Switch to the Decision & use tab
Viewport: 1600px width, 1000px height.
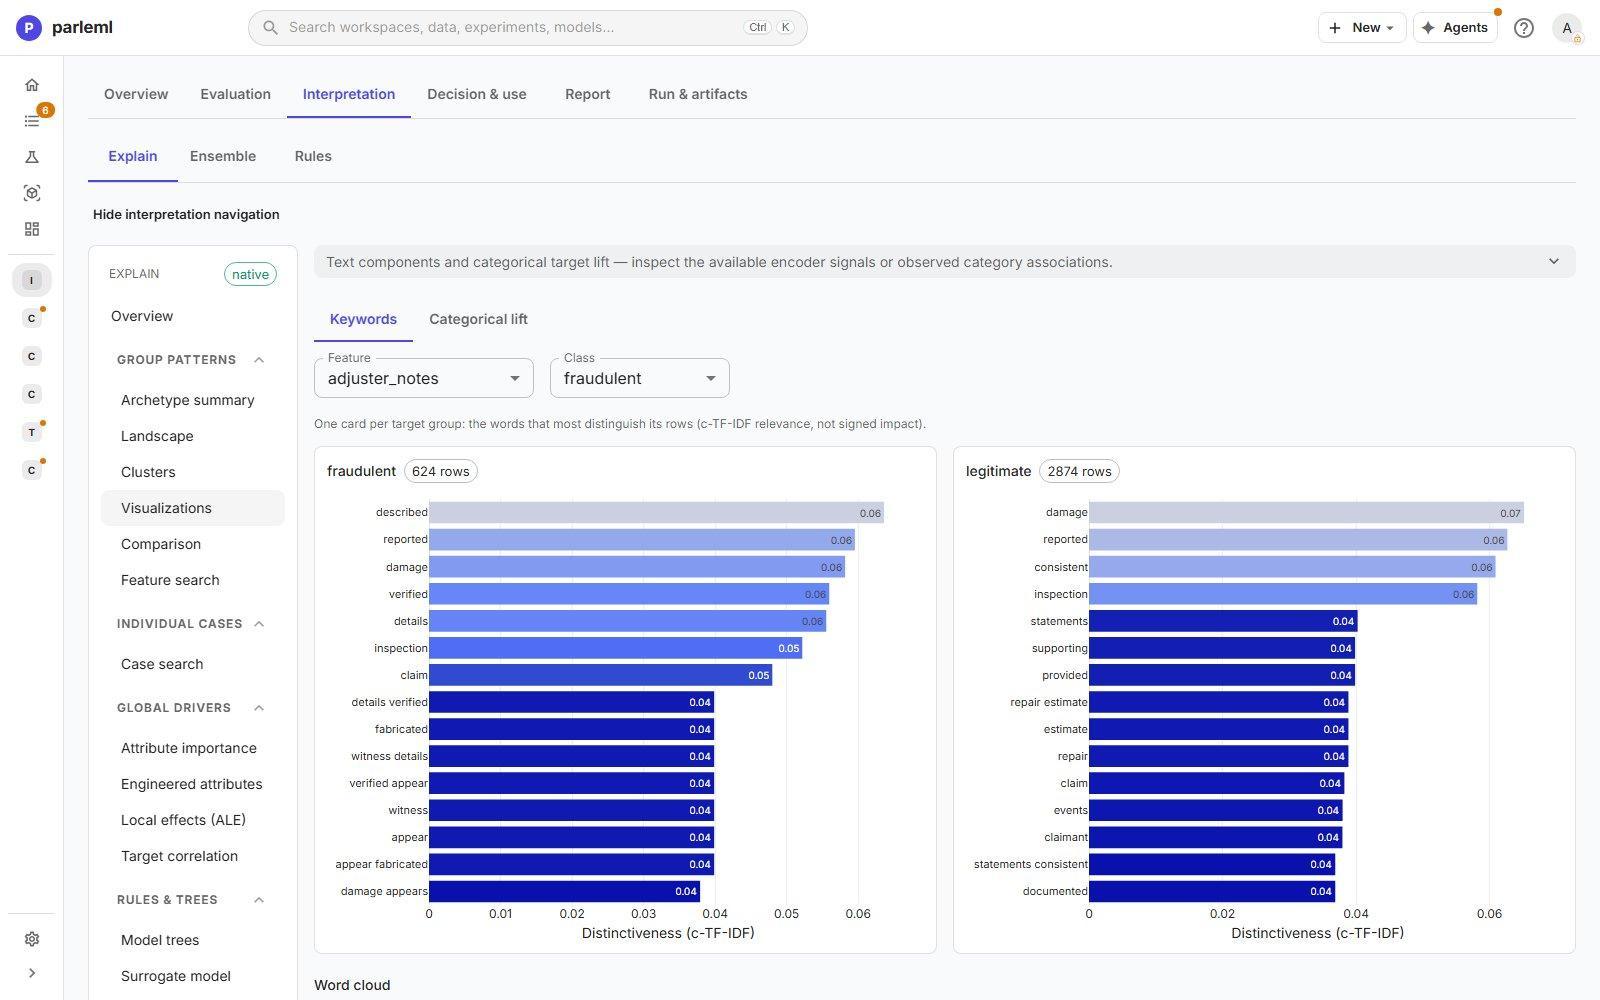click(477, 94)
